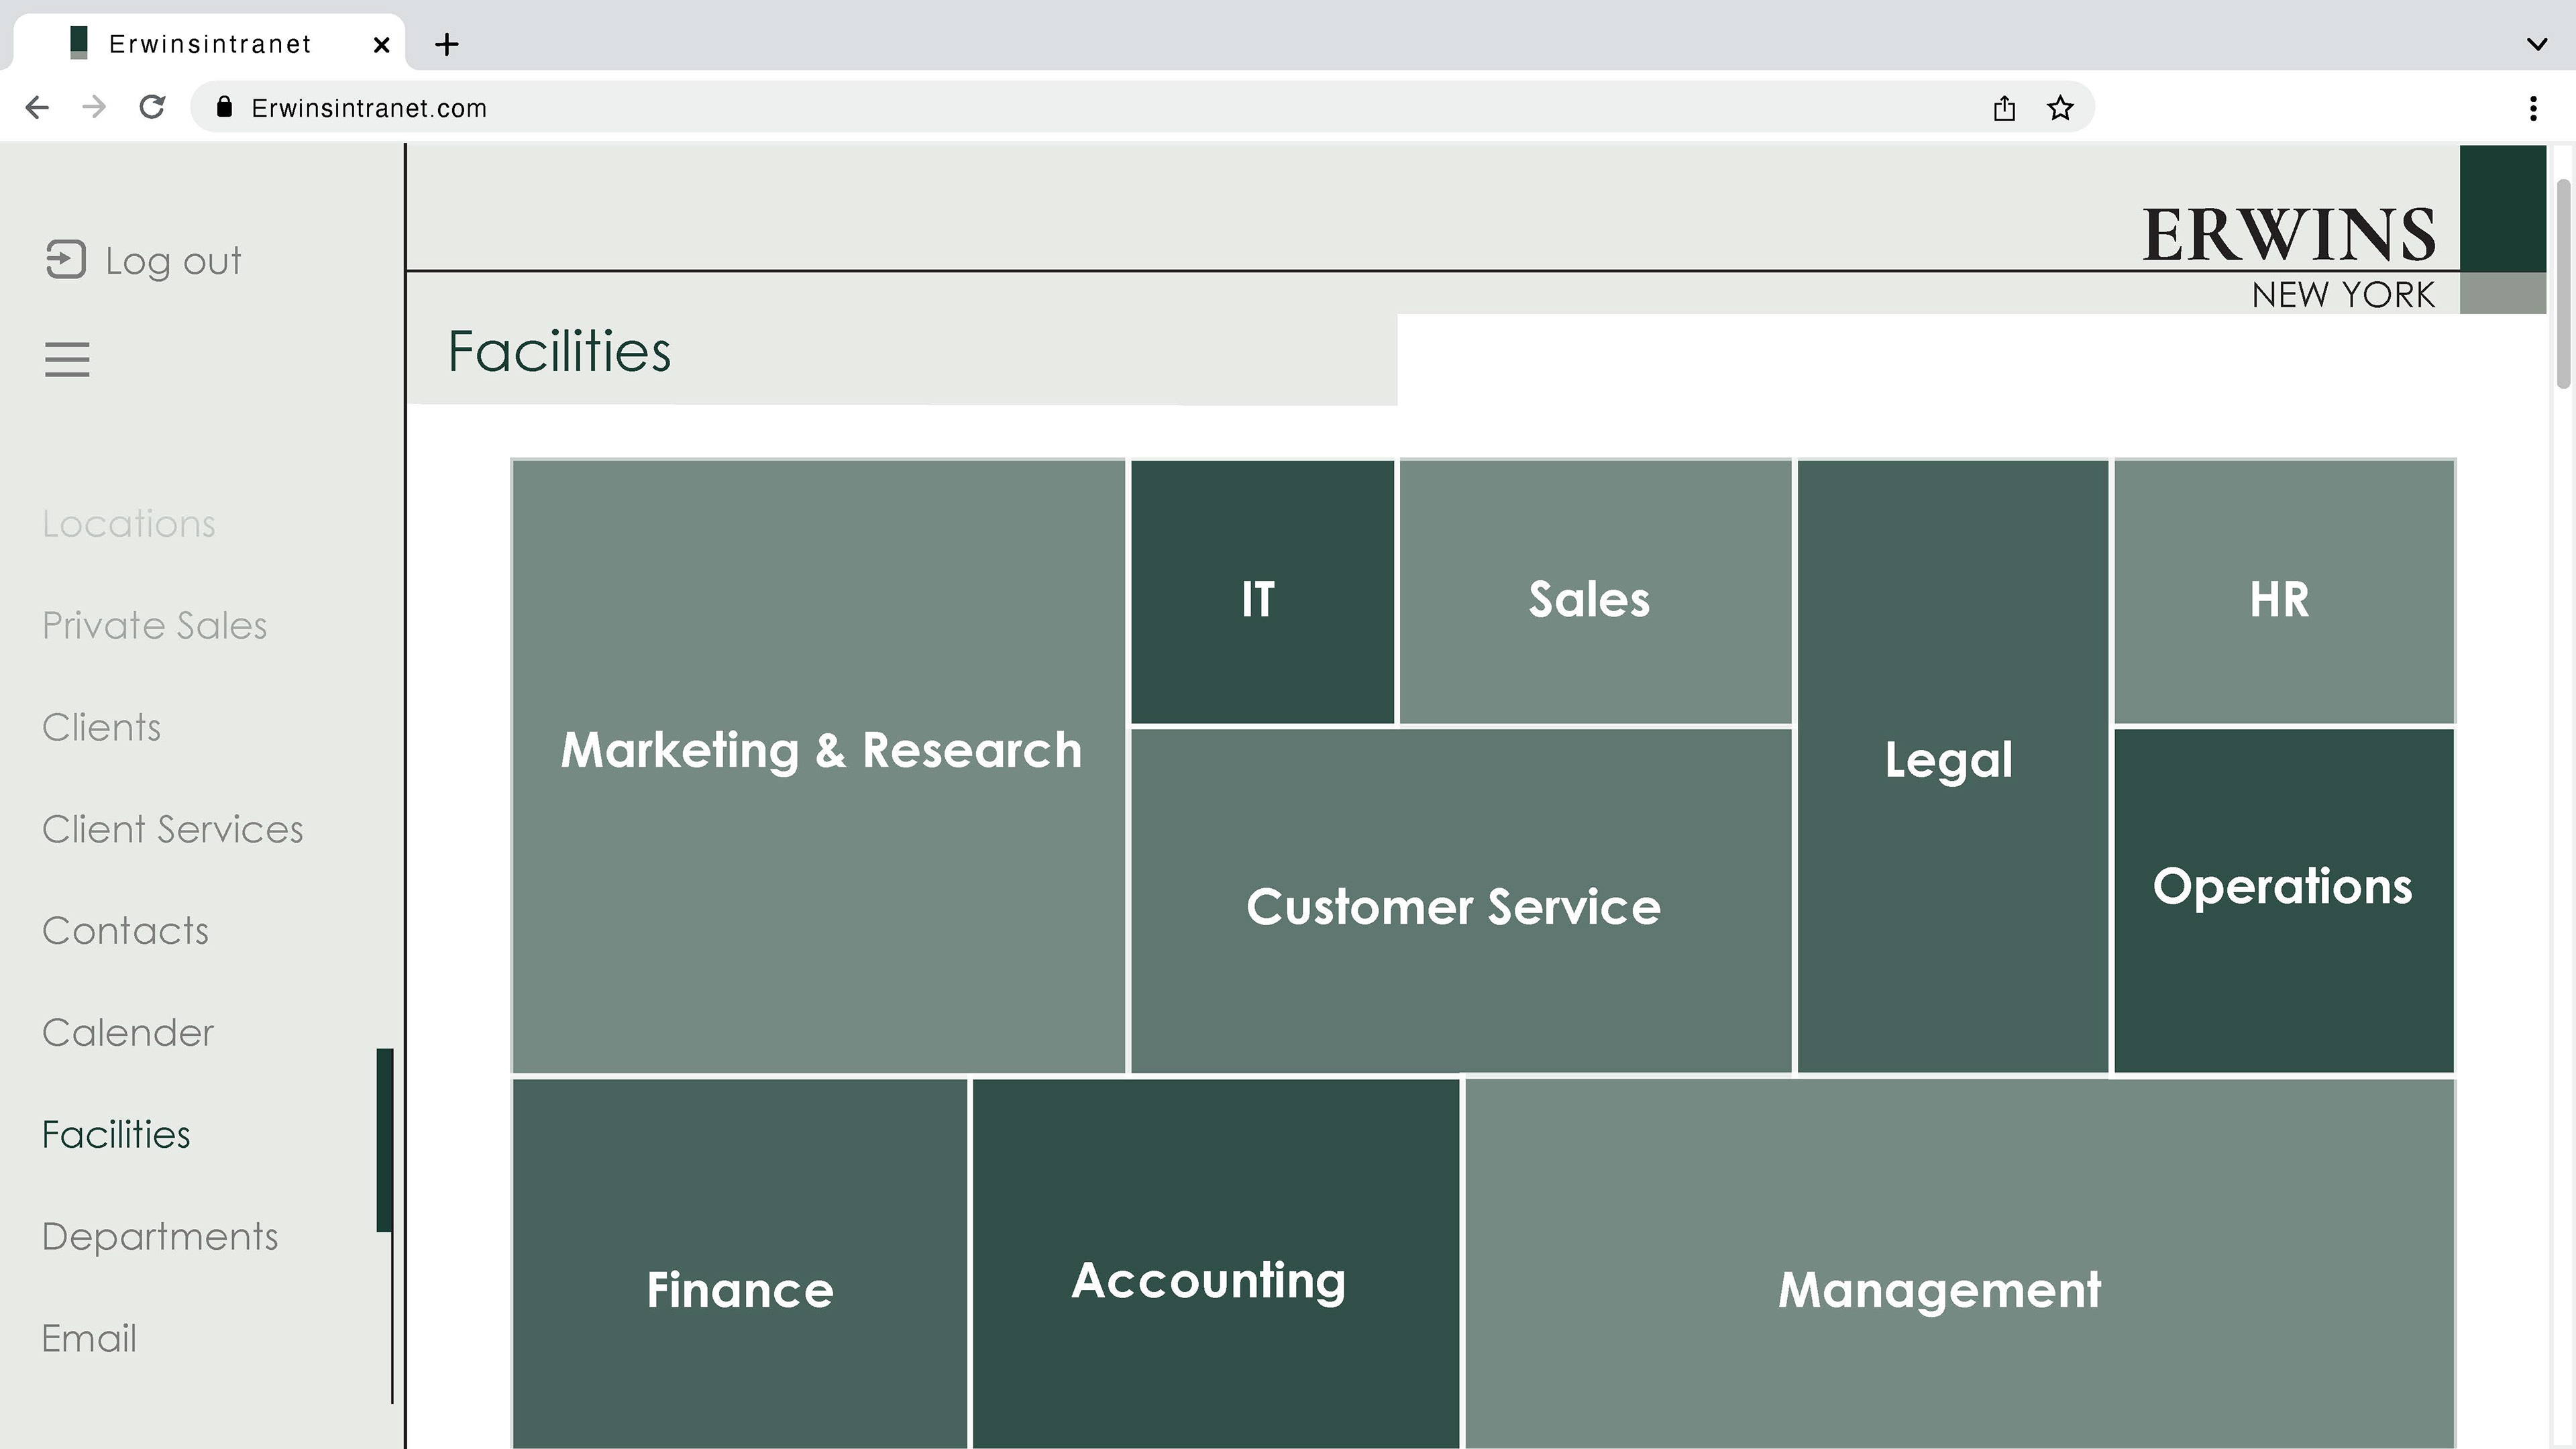The width and height of the screenshot is (2576, 1449).
Task: Open a new browser tab
Action: (x=447, y=44)
